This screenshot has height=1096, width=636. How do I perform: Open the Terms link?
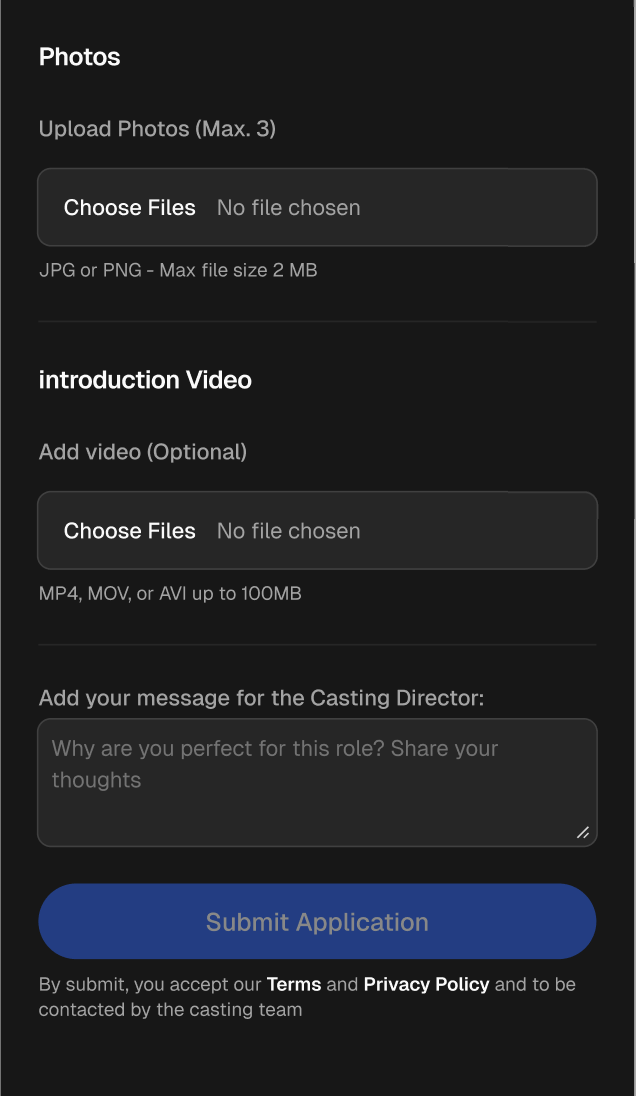point(294,984)
